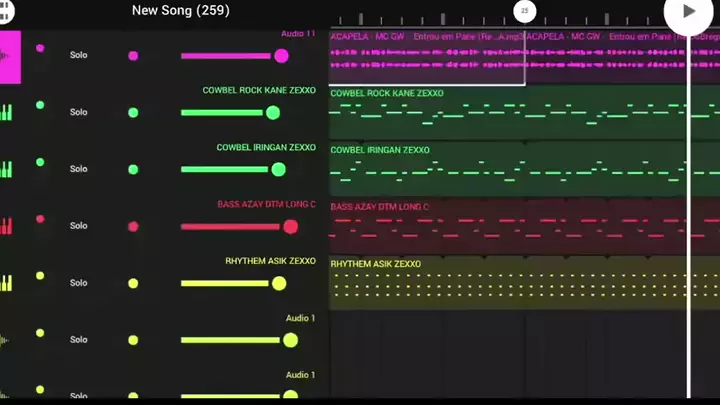The width and height of the screenshot is (720, 405).
Task: Click pink pan dot on Audio 11 track
Action: coord(133,56)
